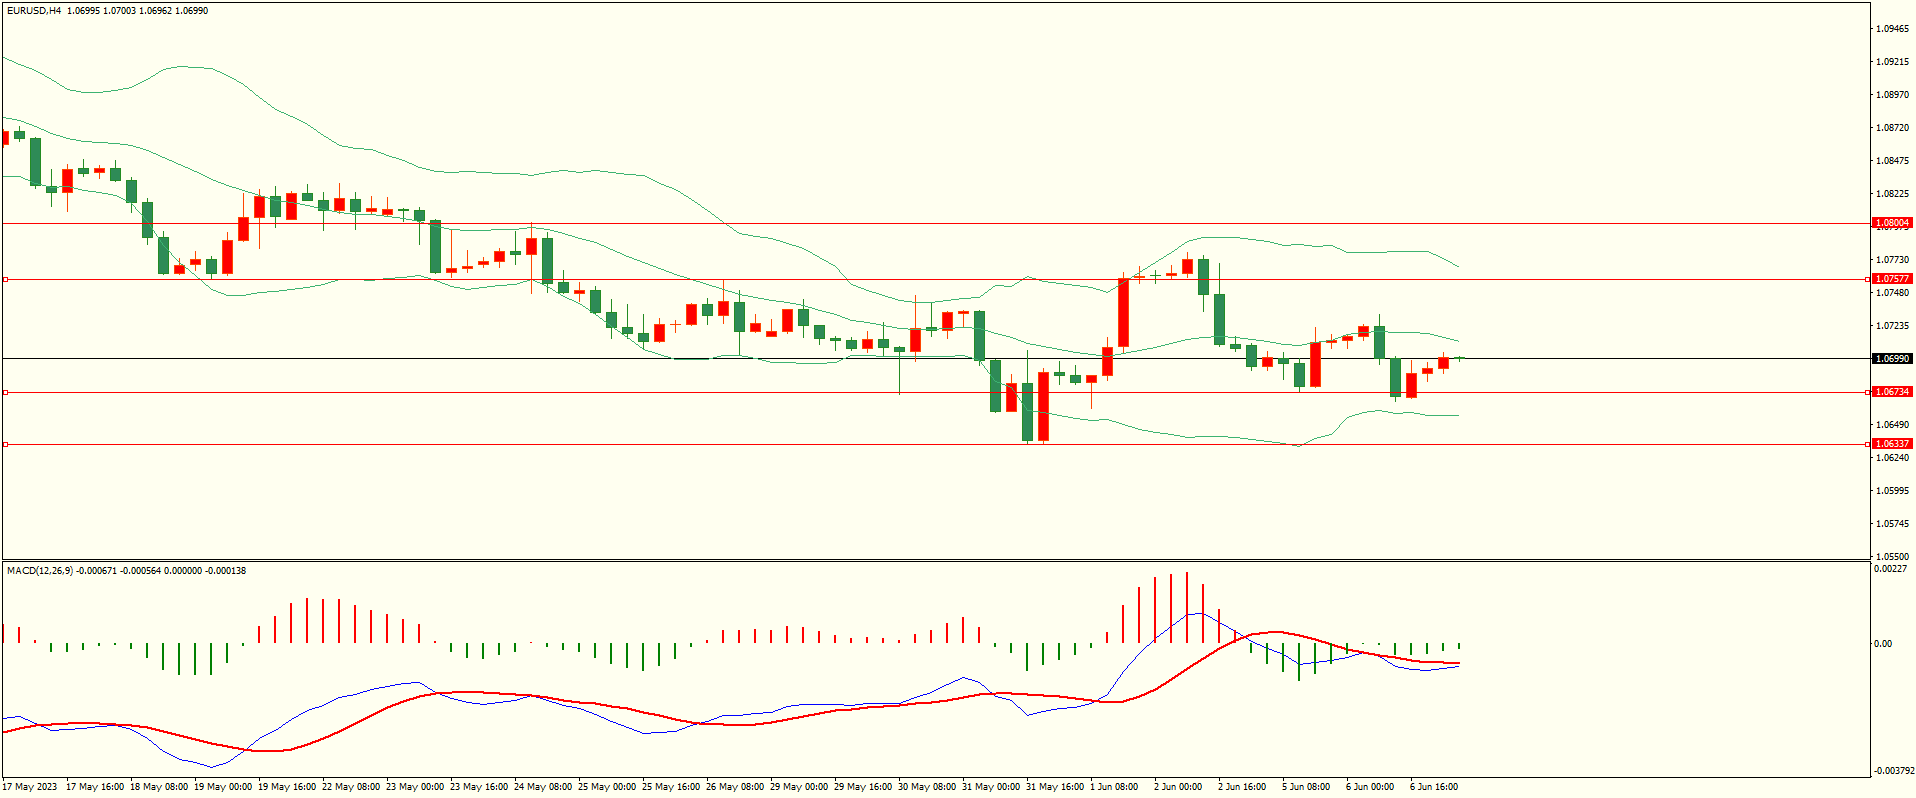Click the 29 May 00:00 time label
This screenshot has height=798, width=1916.
point(799,787)
